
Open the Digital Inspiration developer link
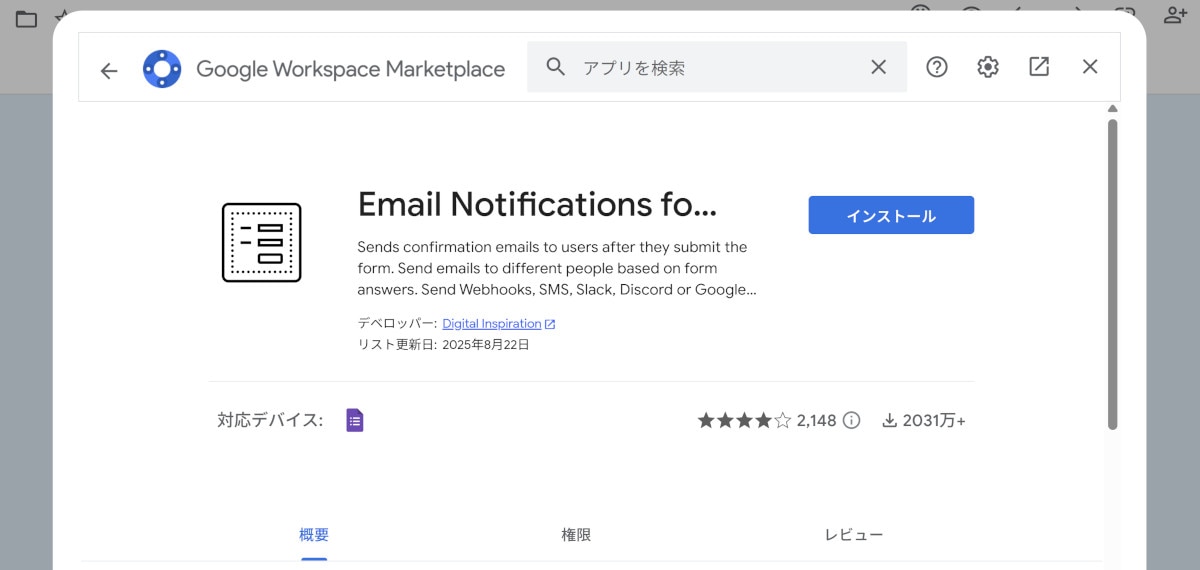tap(498, 324)
